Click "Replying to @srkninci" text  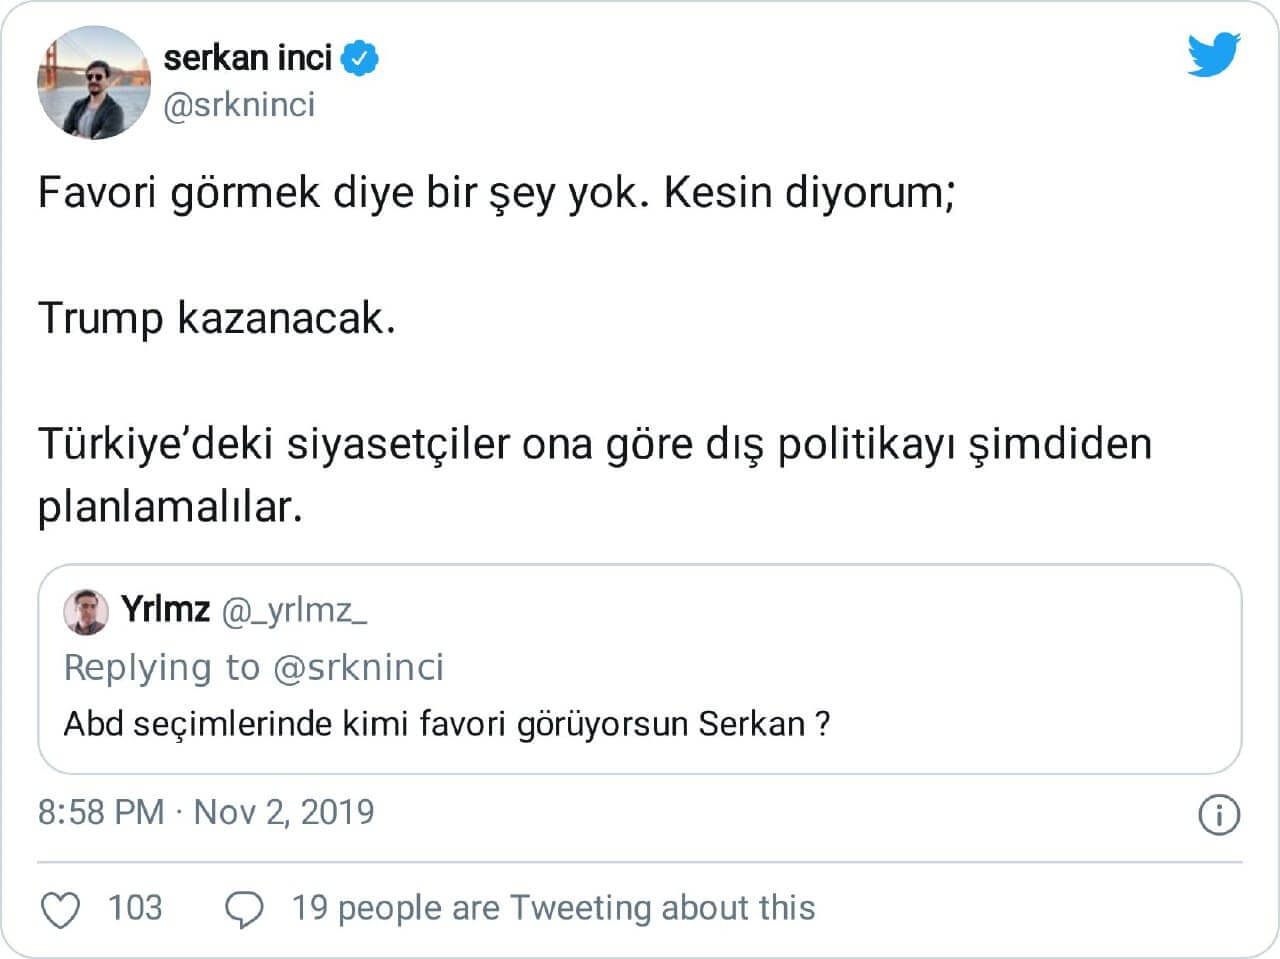[253, 667]
